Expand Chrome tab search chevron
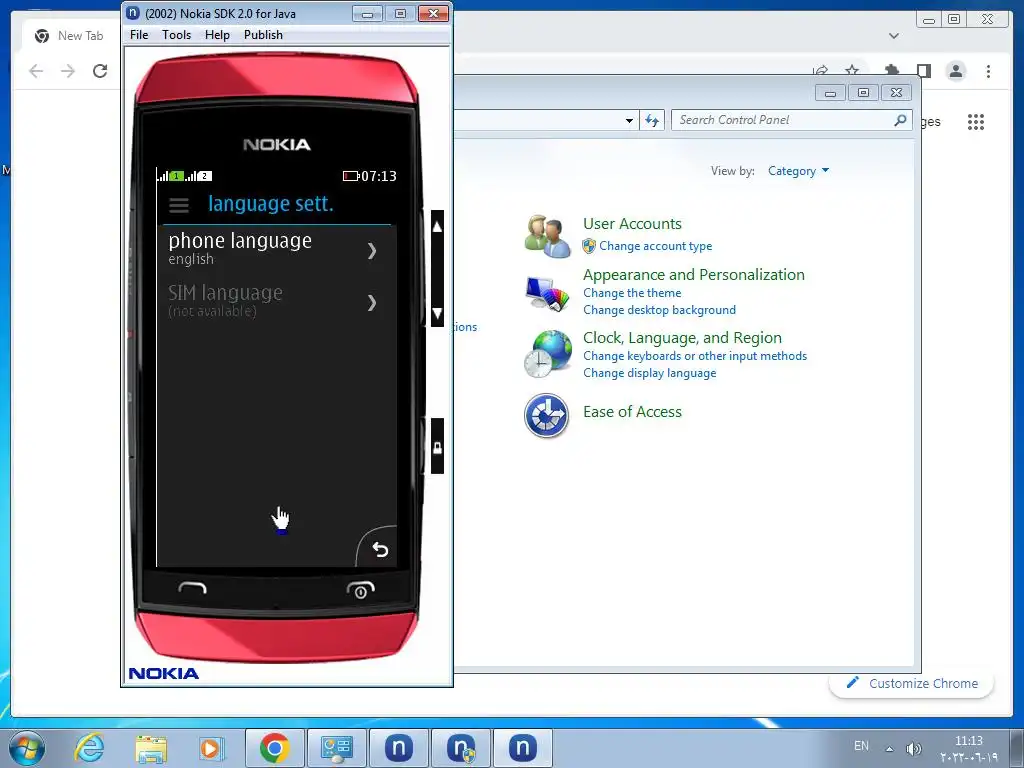 (893, 36)
